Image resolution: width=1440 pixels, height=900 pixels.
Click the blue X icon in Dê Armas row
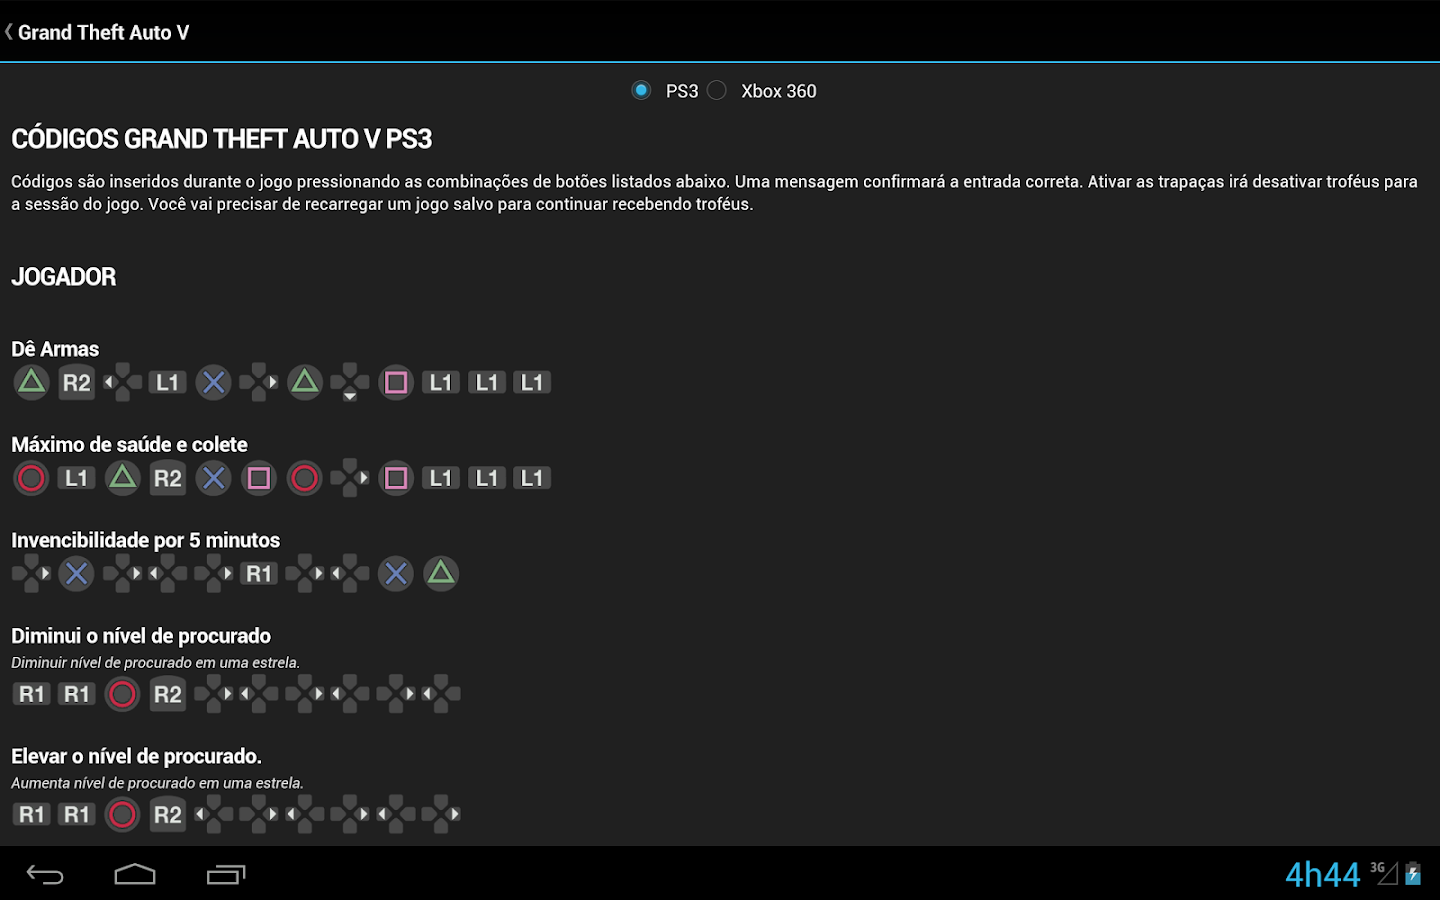[213, 383]
